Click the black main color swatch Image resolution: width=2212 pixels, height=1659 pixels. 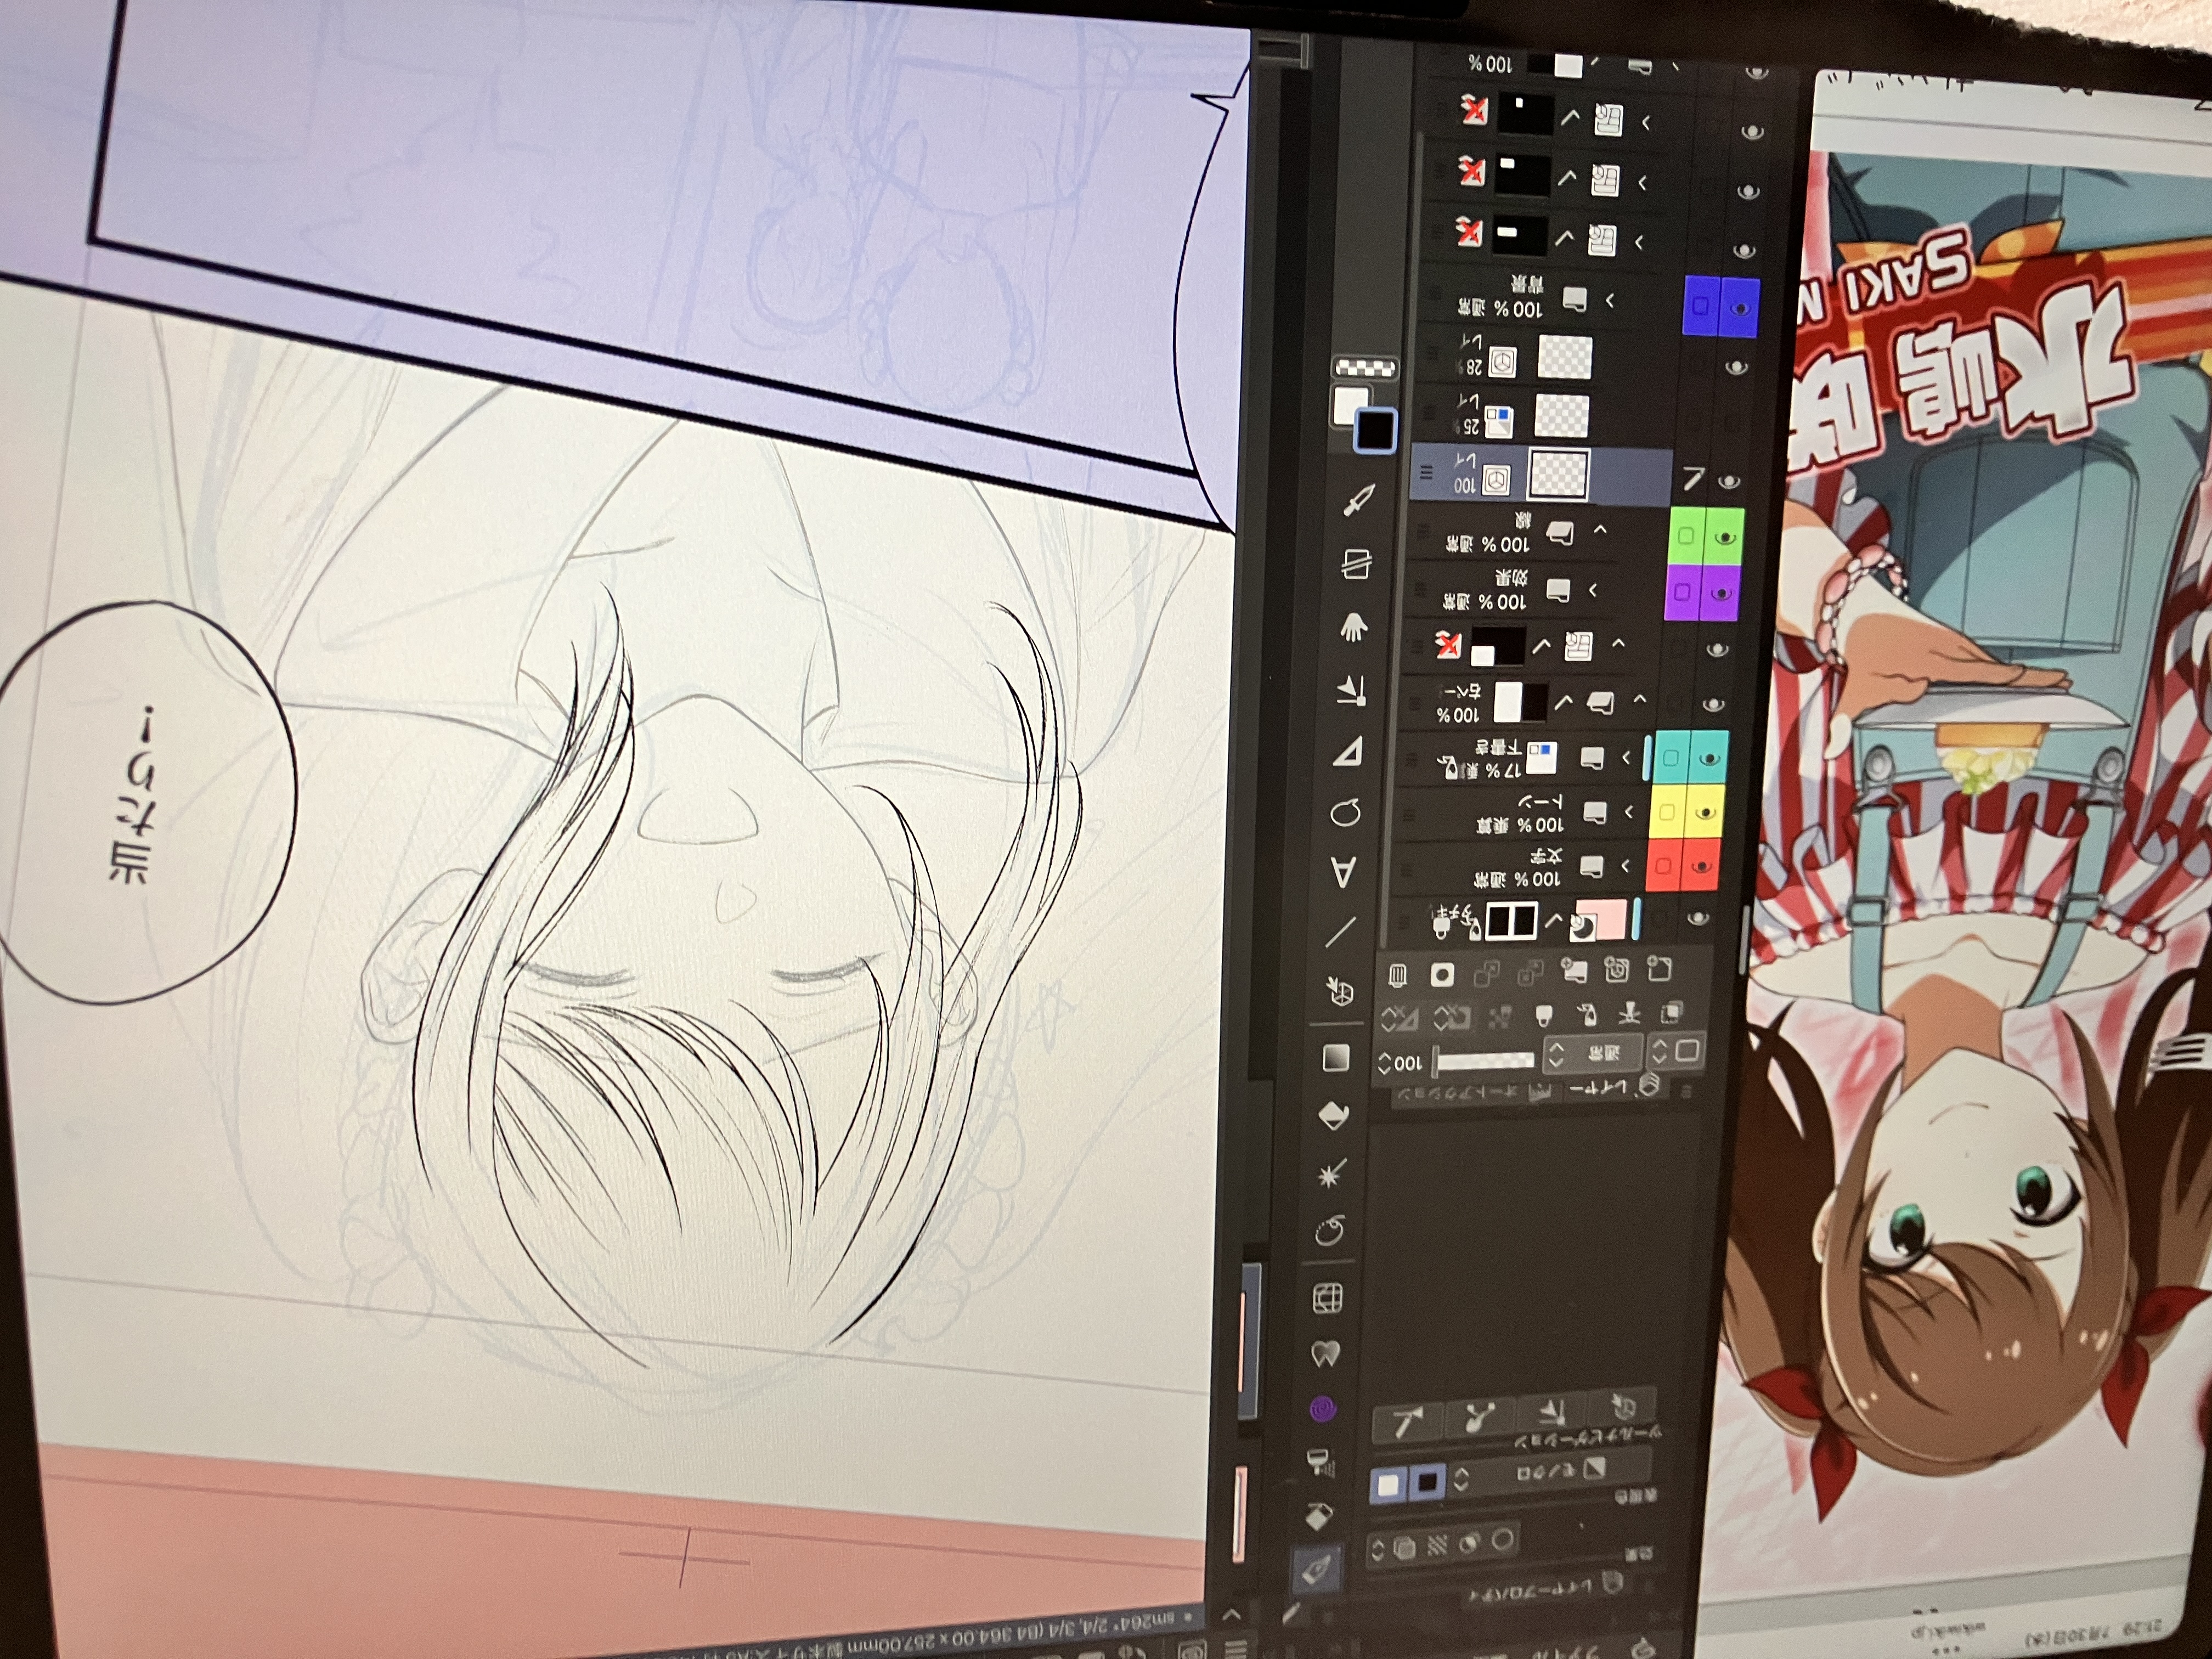[1376, 431]
